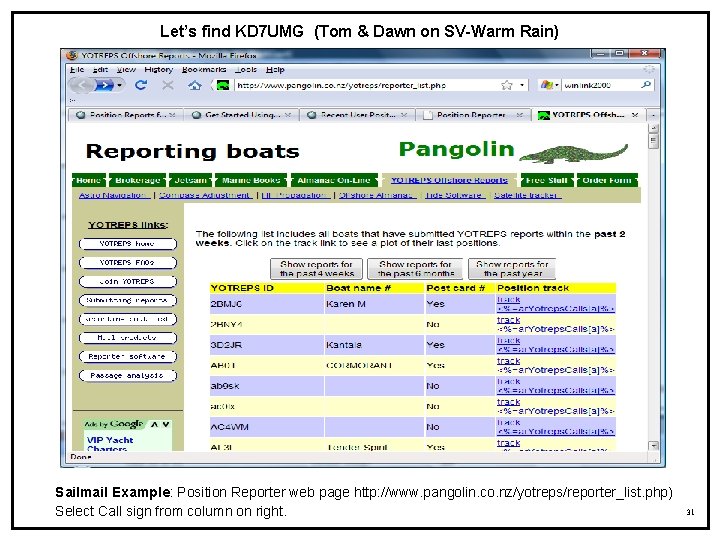The image size is (720, 540).
Task: Go to the Home page icon
Action: click(x=194, y=85)
